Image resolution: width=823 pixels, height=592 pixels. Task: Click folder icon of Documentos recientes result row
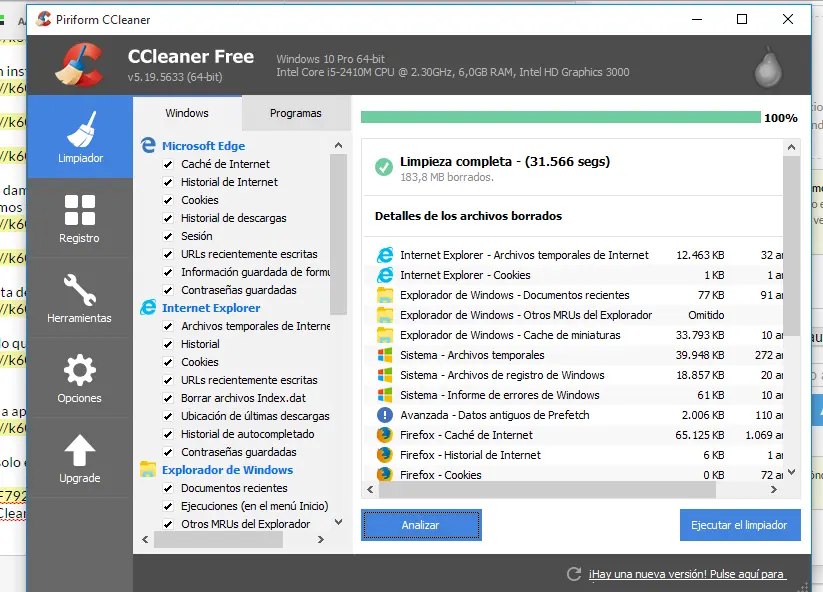click(385, 295)
